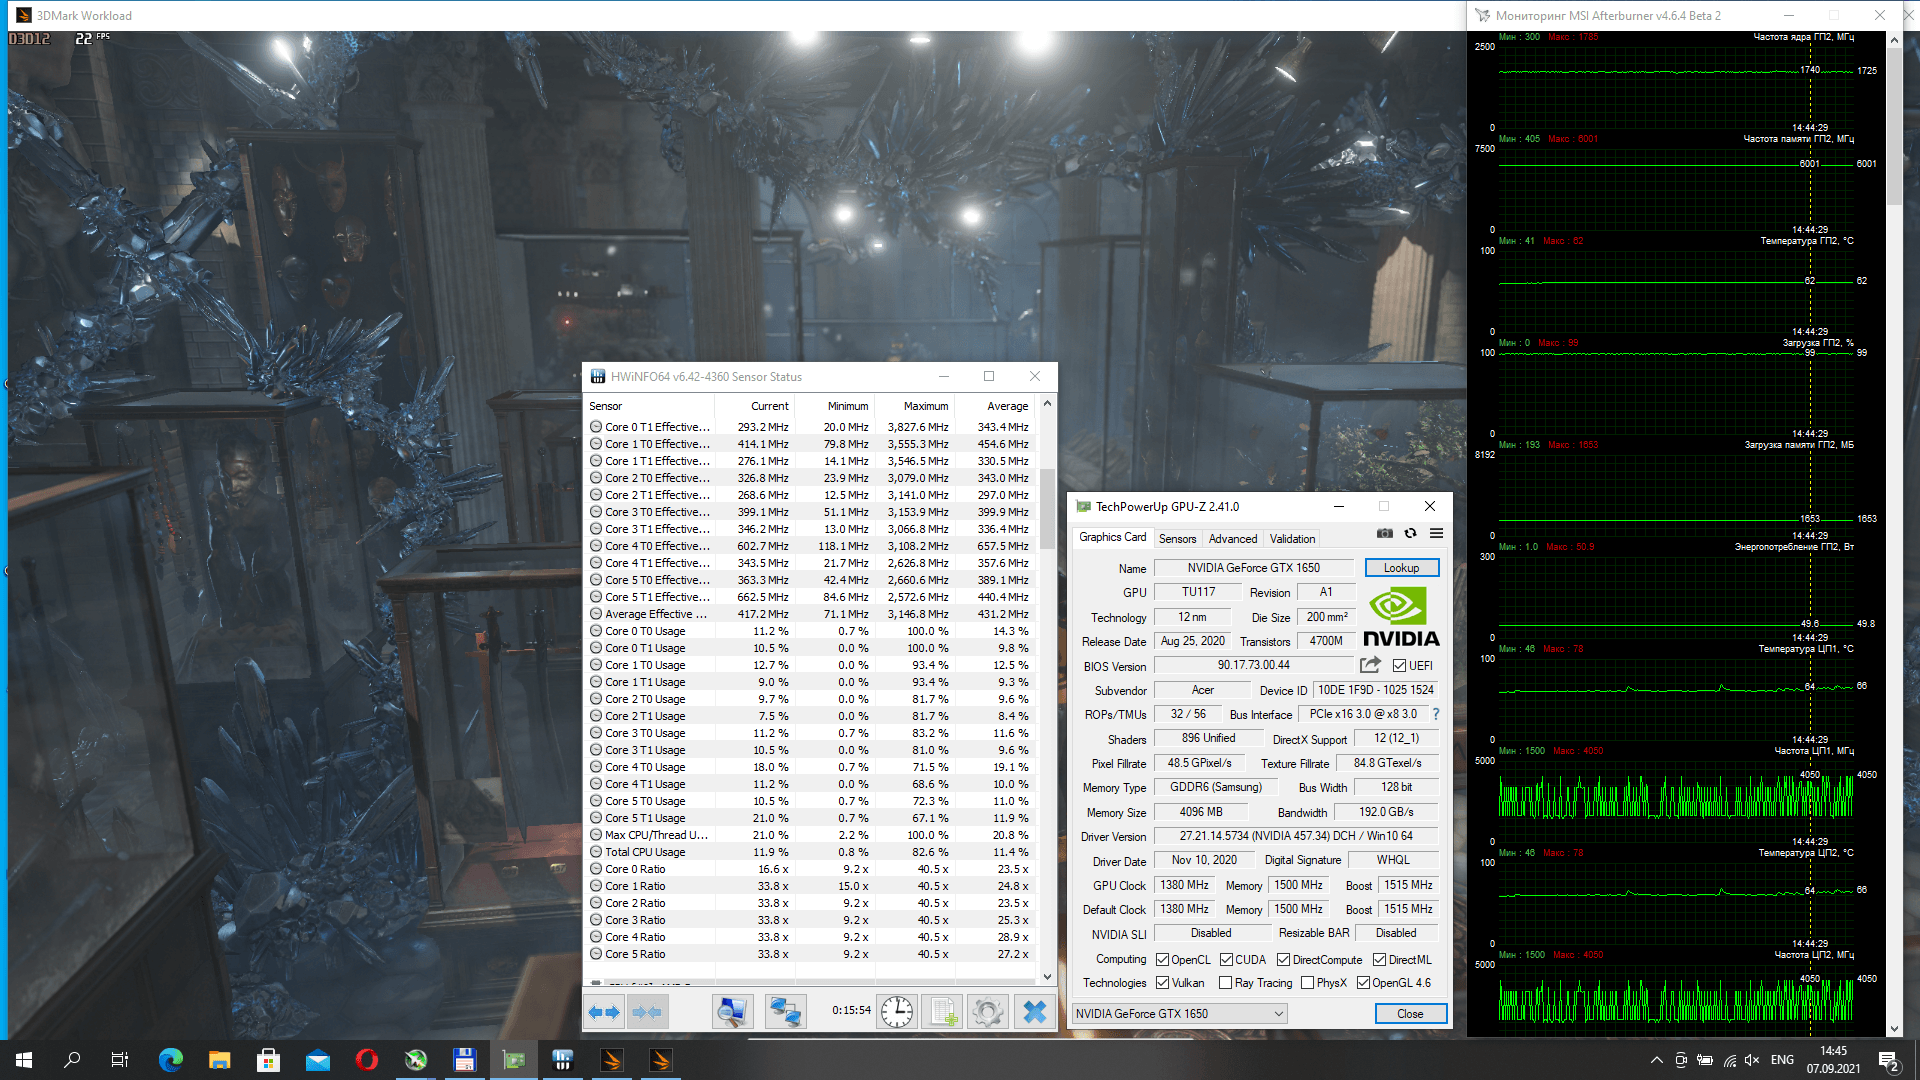Click the GPU-Z screenshot camera icon
This screenshot has height=1080, width=1920.
1384,533
